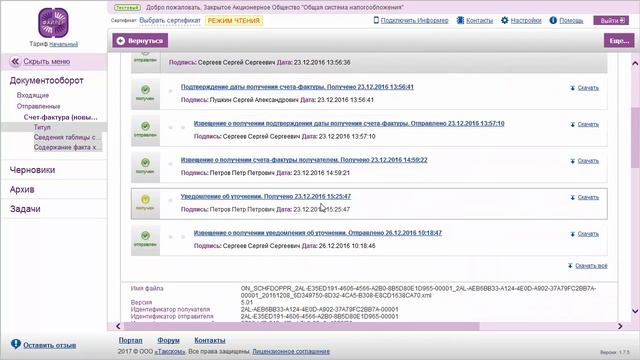
Task: Click green status icon of notice received 14:59:22
Action: point(145,162)
